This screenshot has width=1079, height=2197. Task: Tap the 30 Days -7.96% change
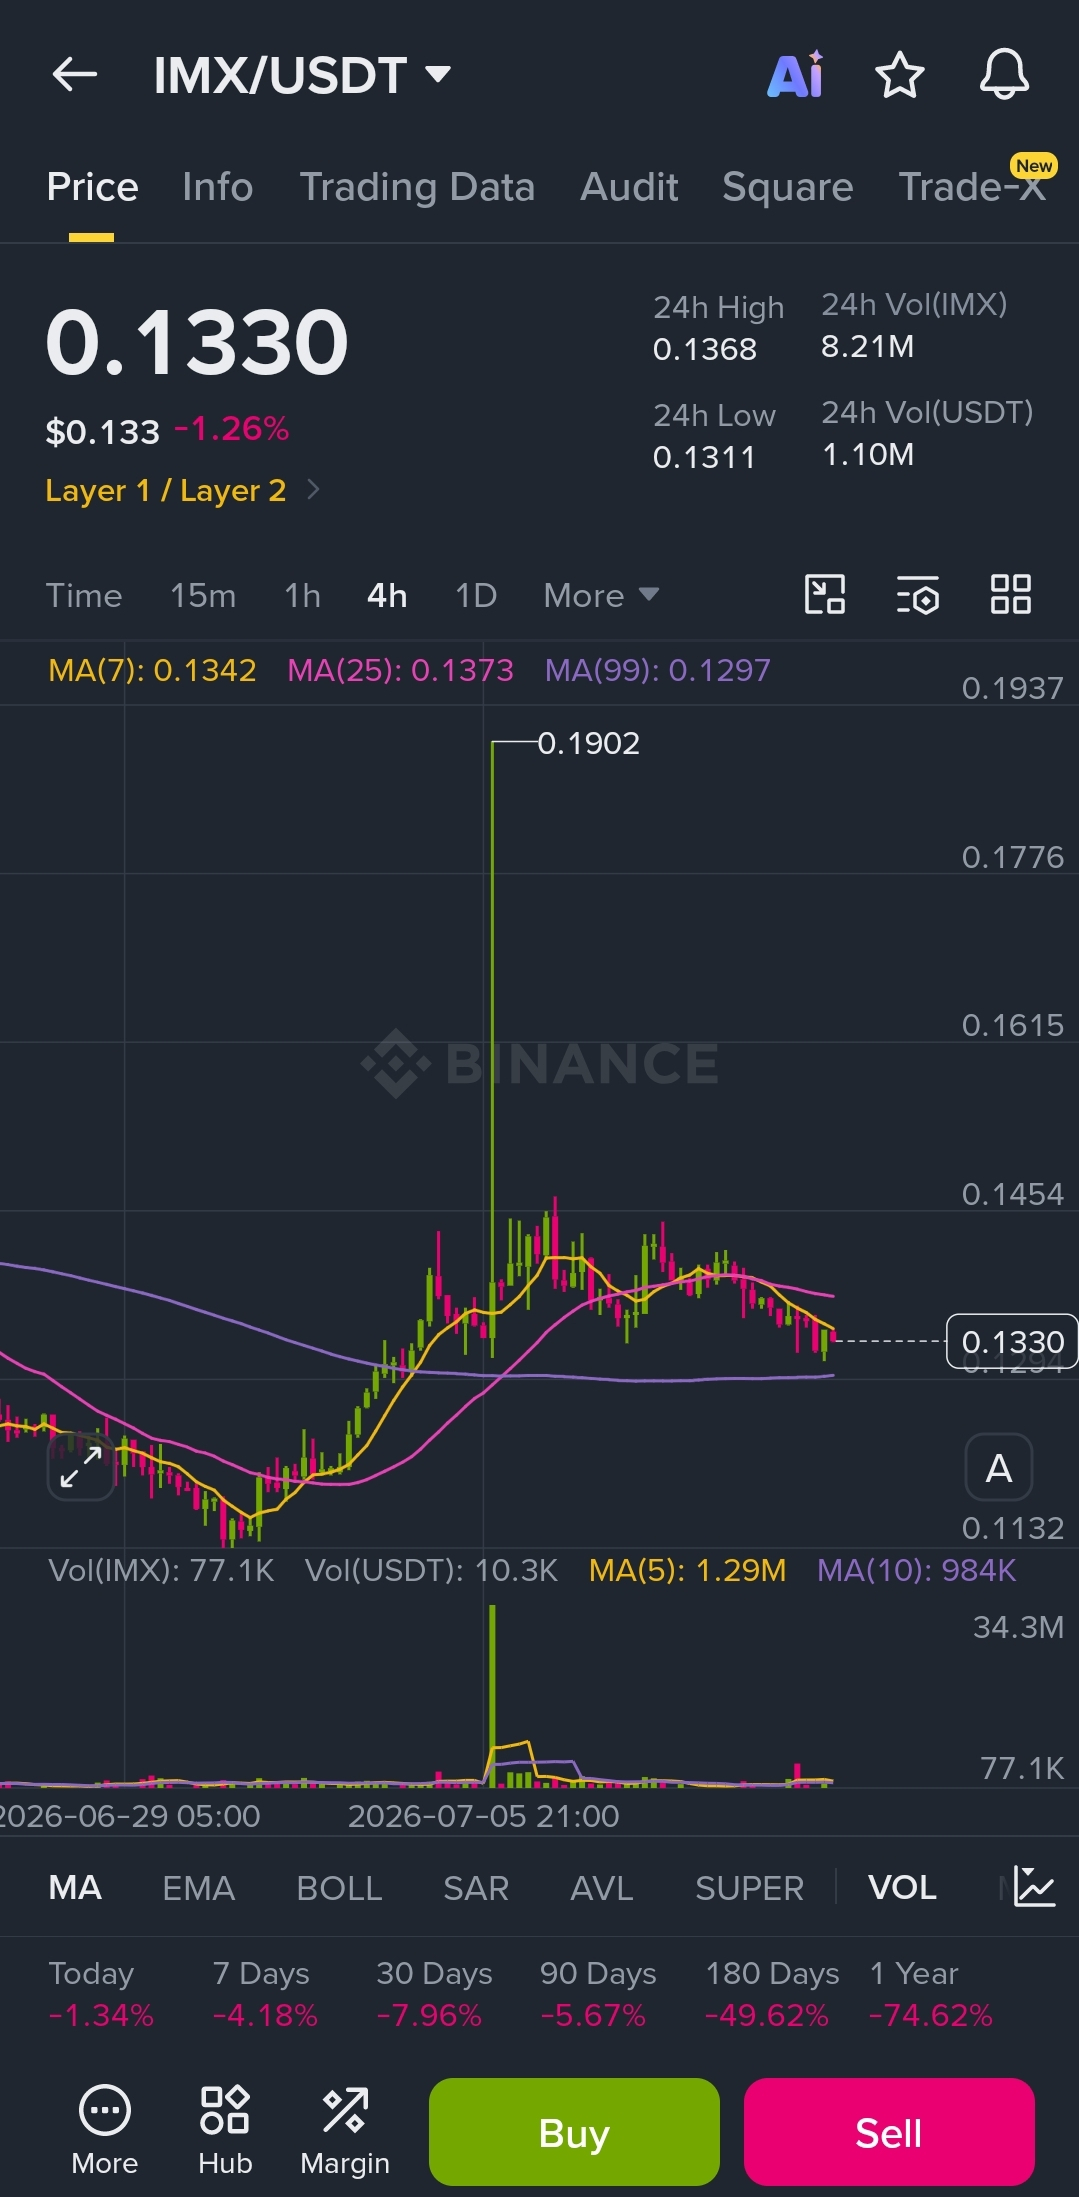(434, 1994)
